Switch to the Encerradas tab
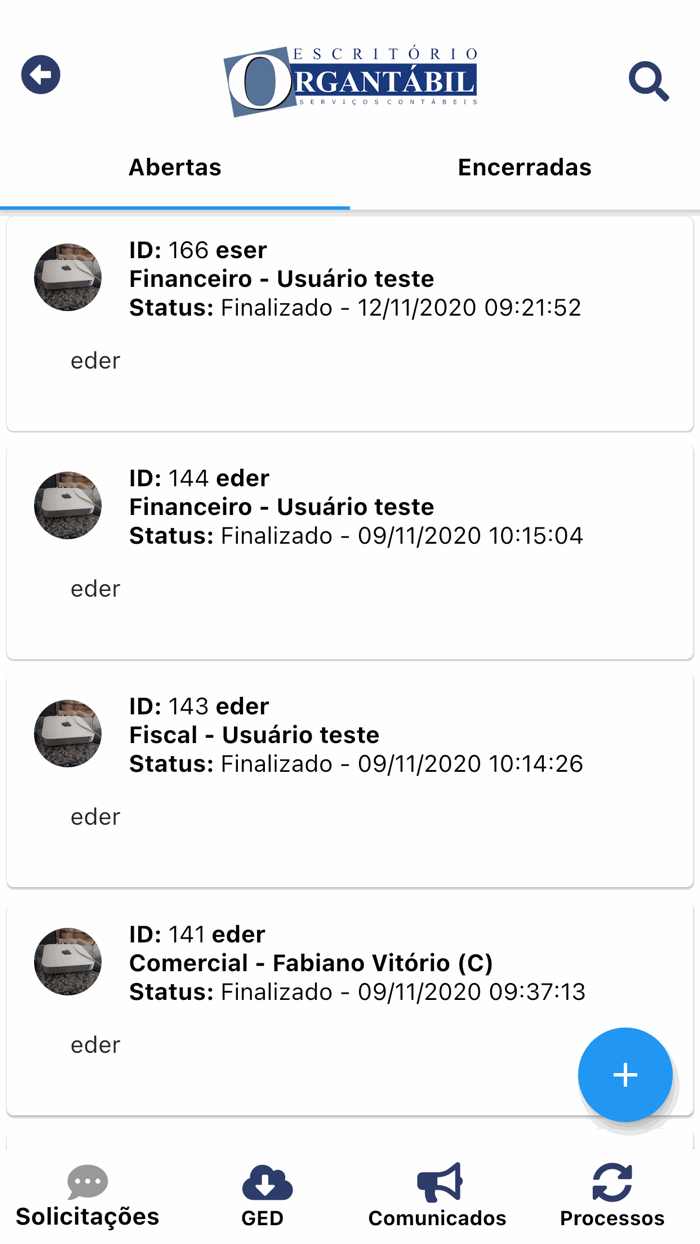 (525, 167)
